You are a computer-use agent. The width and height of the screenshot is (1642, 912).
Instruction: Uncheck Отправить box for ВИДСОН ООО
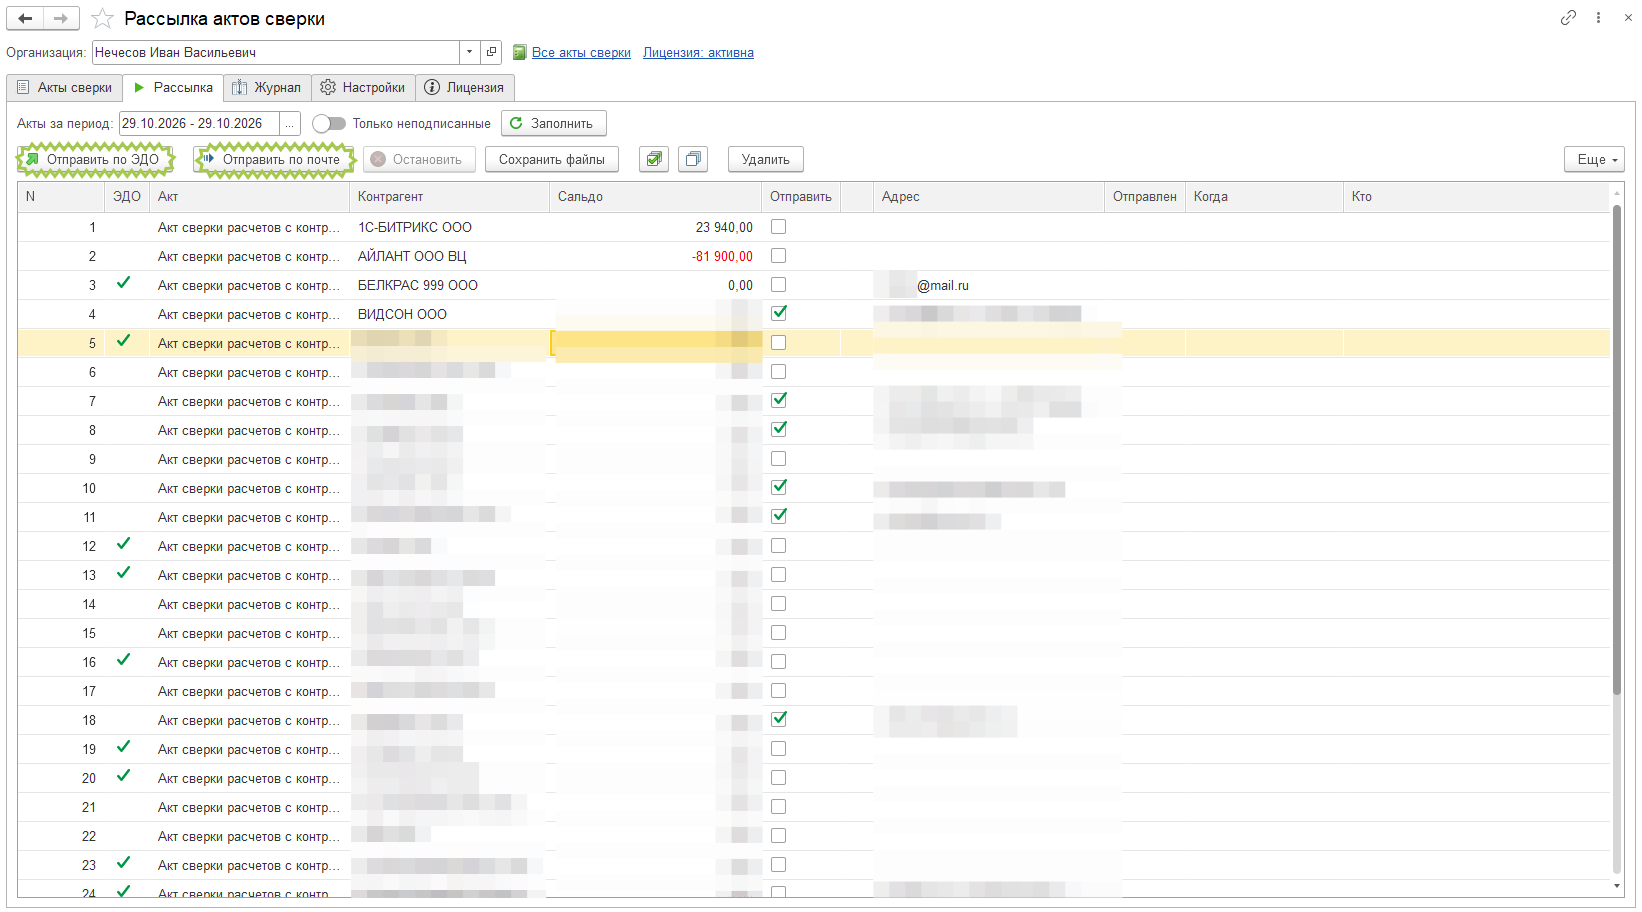point(778,313)
